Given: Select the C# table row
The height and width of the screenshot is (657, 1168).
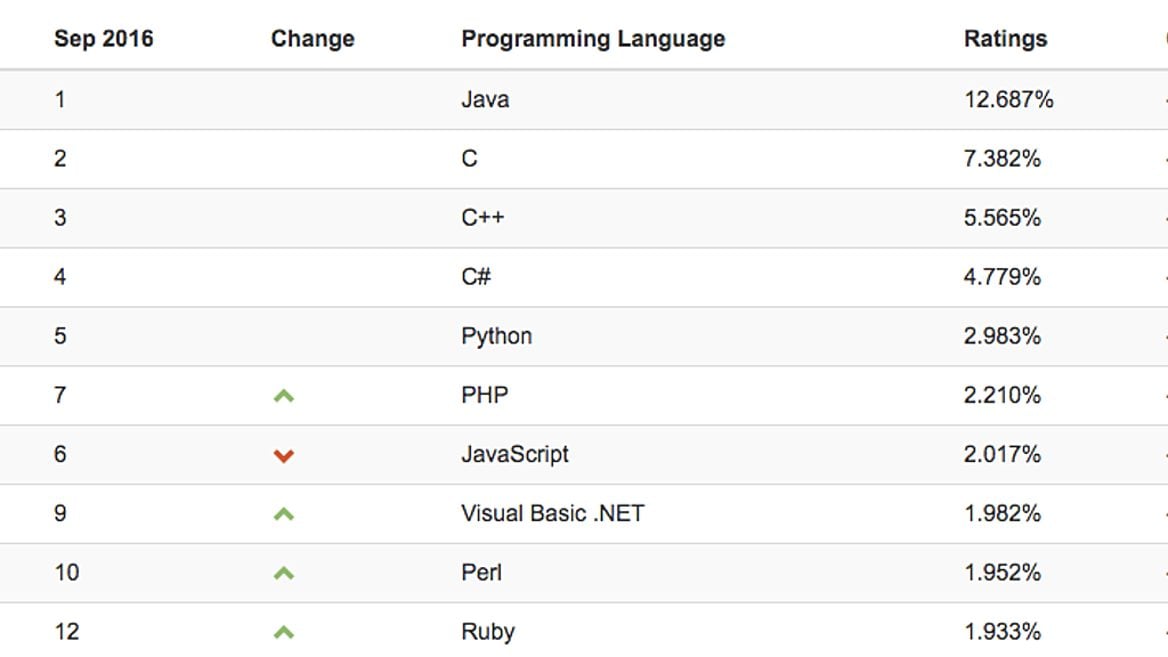Looking at the screenshot, I should (x=475, y=277).
